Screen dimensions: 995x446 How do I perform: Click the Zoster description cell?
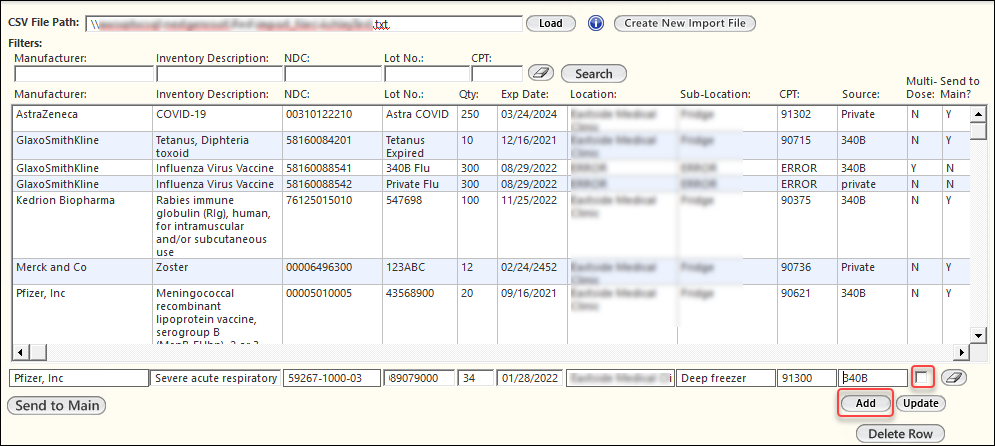pos(218,272)
